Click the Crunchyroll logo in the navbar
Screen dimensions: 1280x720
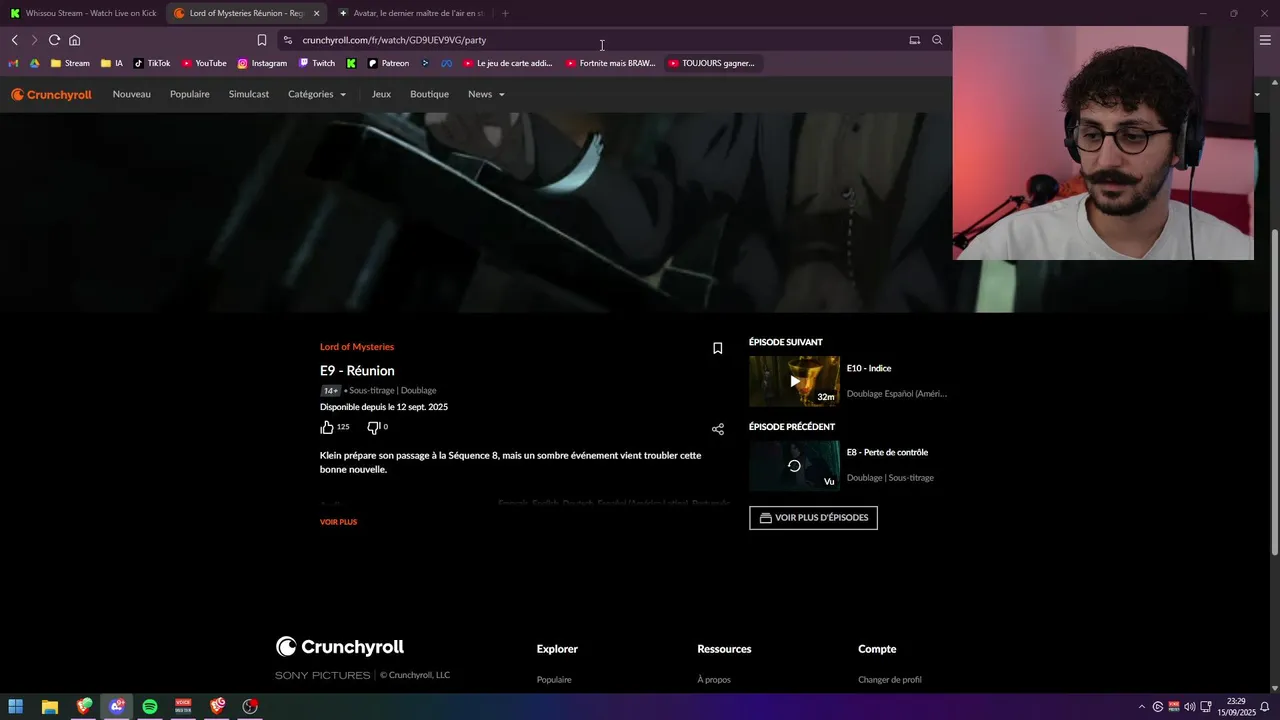point(51,94)
